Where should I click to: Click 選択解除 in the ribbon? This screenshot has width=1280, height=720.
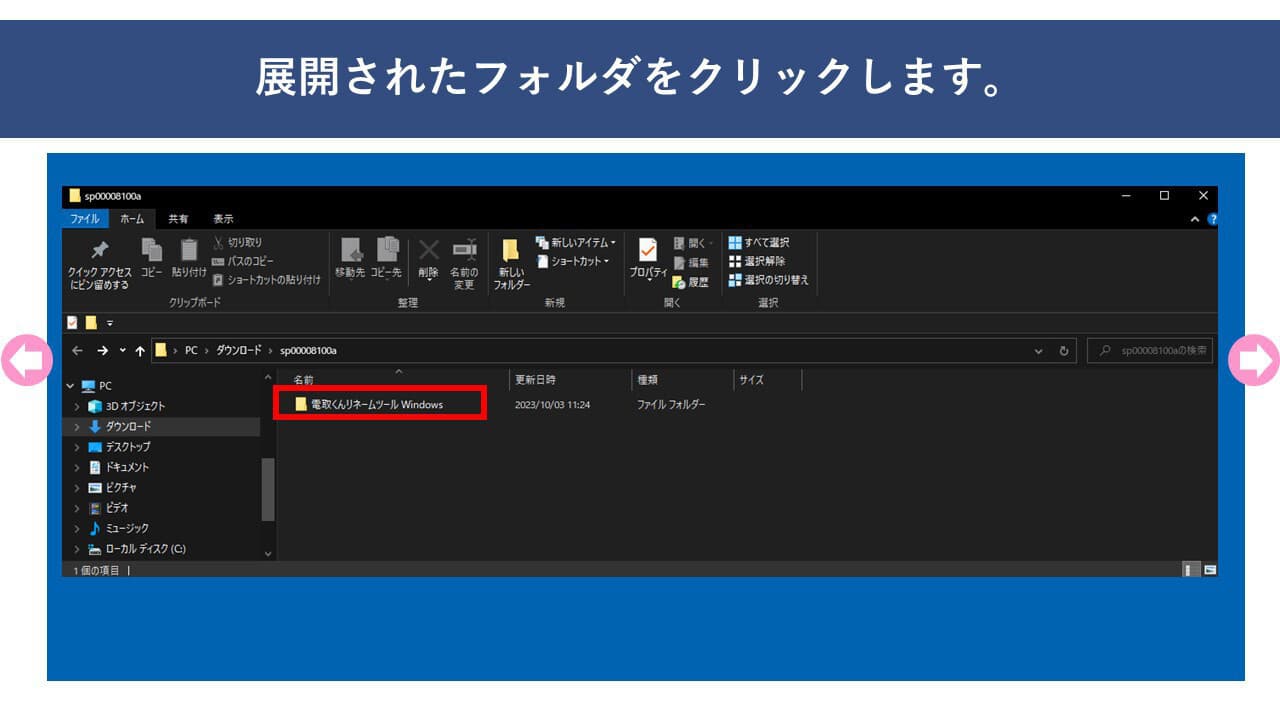[x=757, y=261]
